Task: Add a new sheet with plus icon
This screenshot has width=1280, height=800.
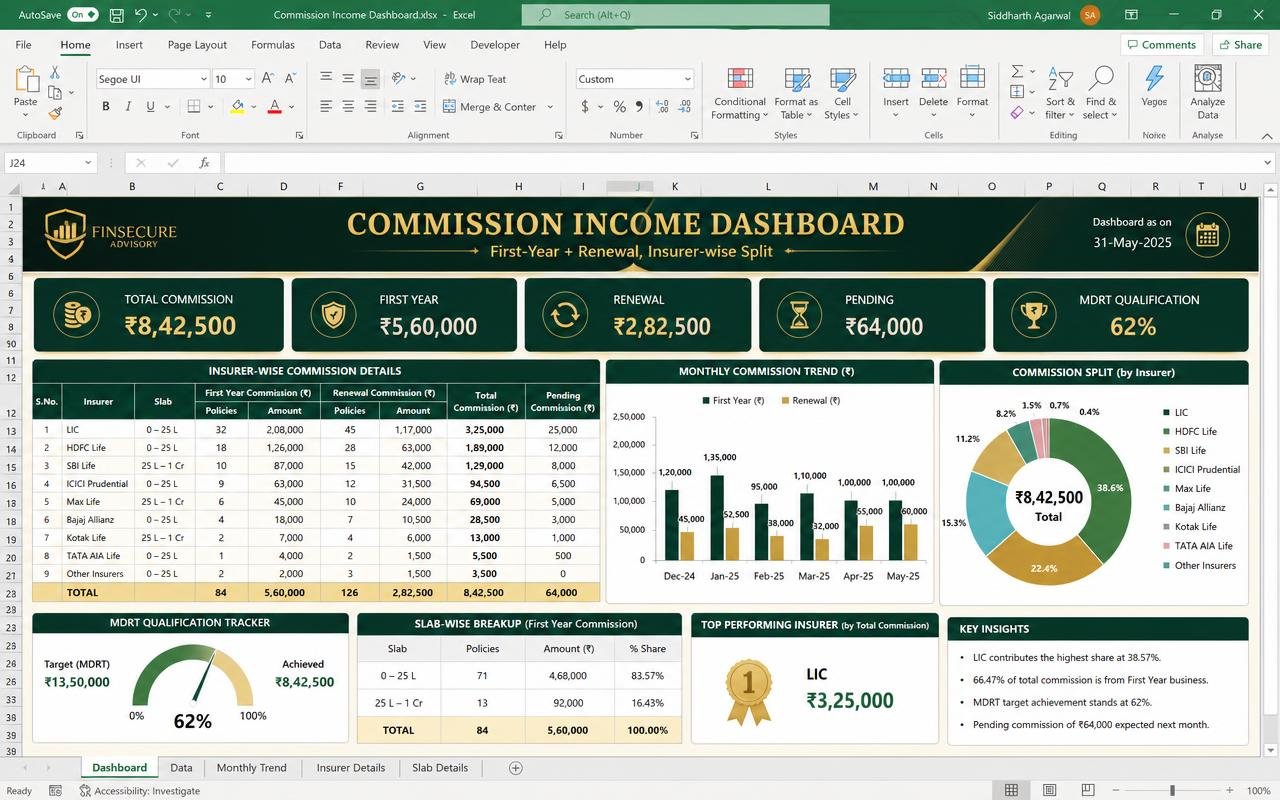Action: pyautogui.click(x=516, y=768)
